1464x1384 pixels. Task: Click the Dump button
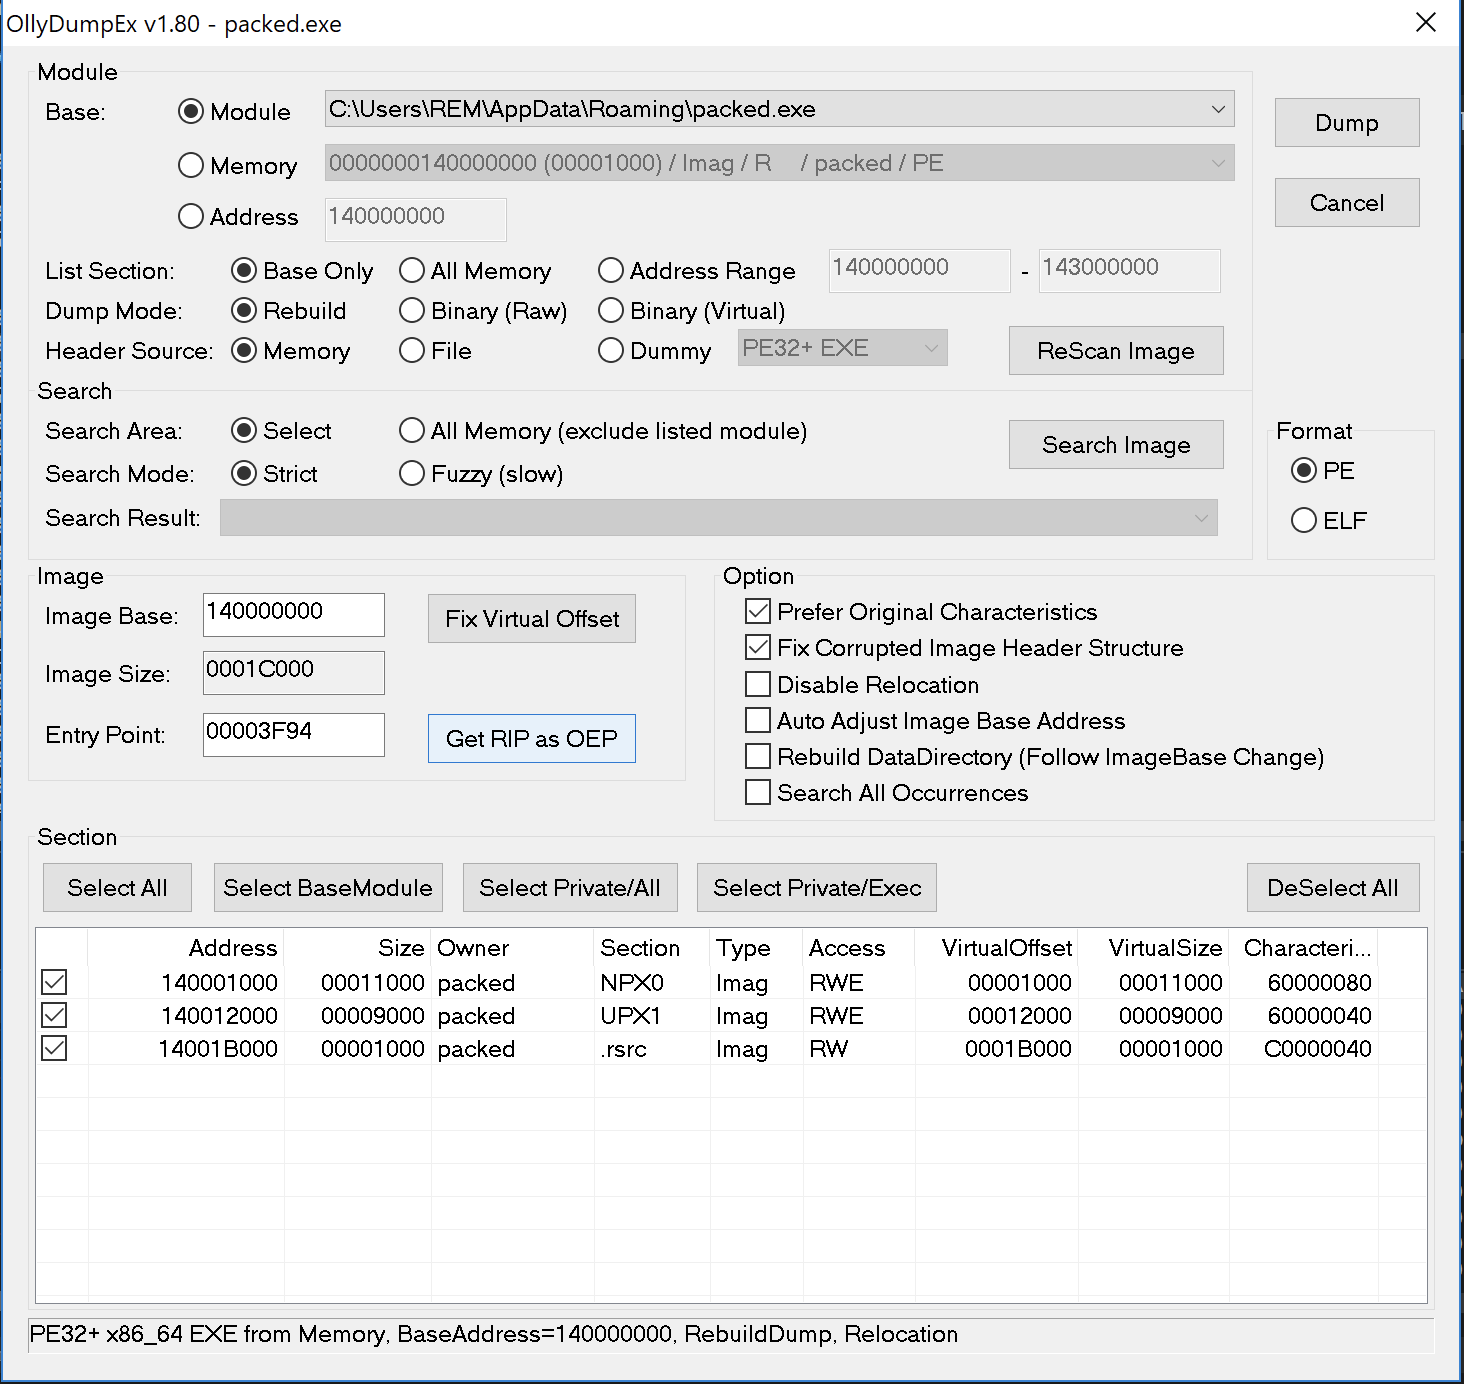pyautogui.click(x=1347, y=122)
